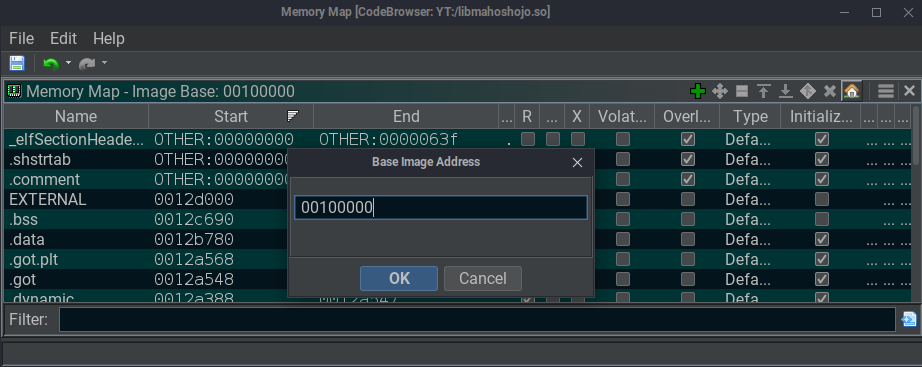Sort by the End column header
The image size is (922, 367).
(406, 116)
